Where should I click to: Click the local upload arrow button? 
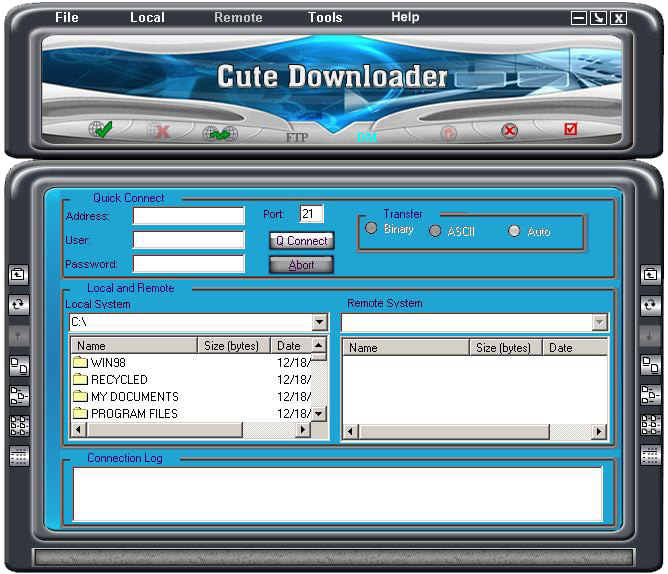click(19, 335)
